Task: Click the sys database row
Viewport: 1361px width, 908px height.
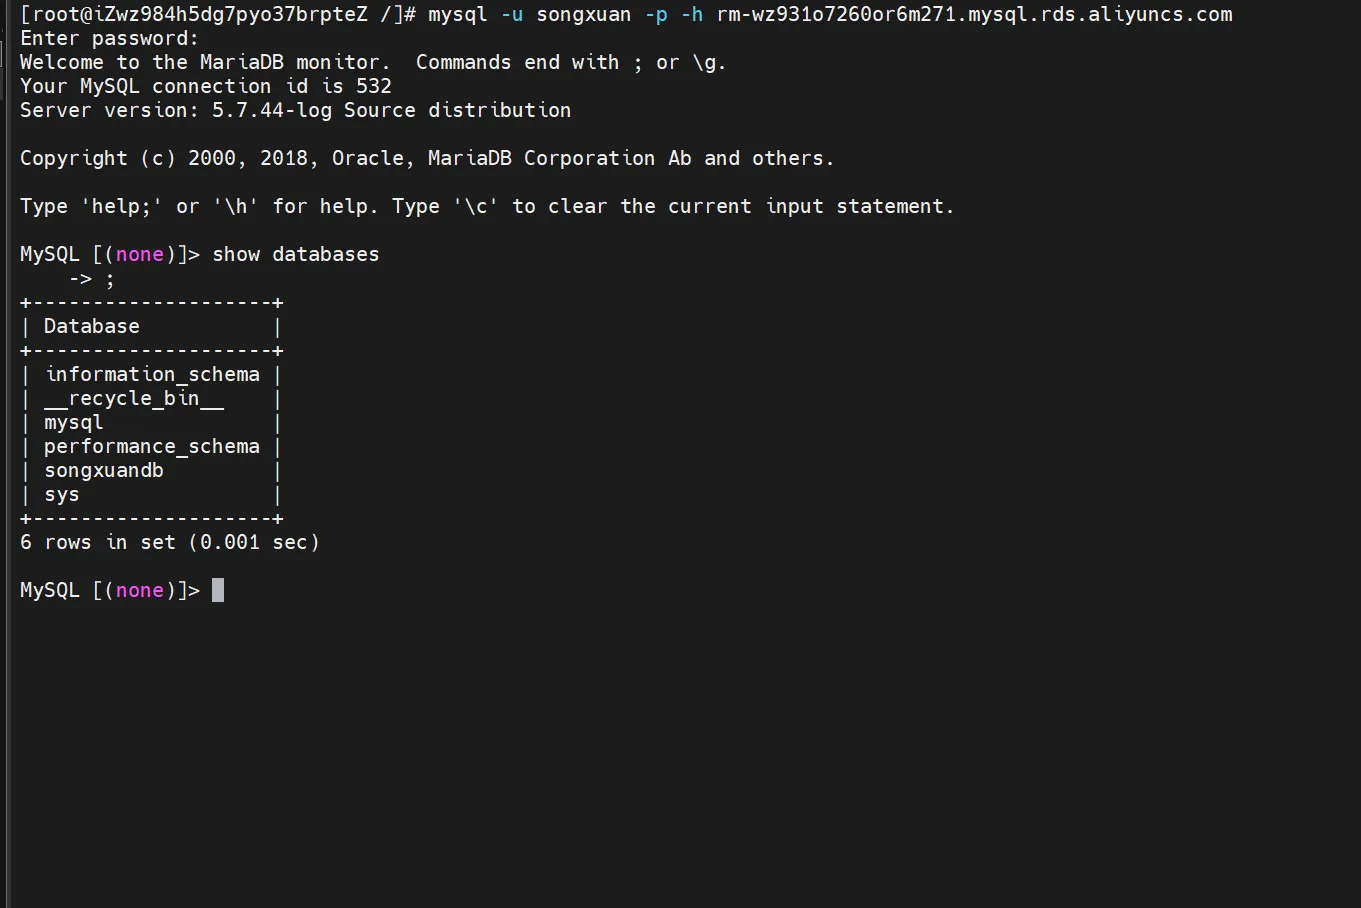Action: pos(61,494)
